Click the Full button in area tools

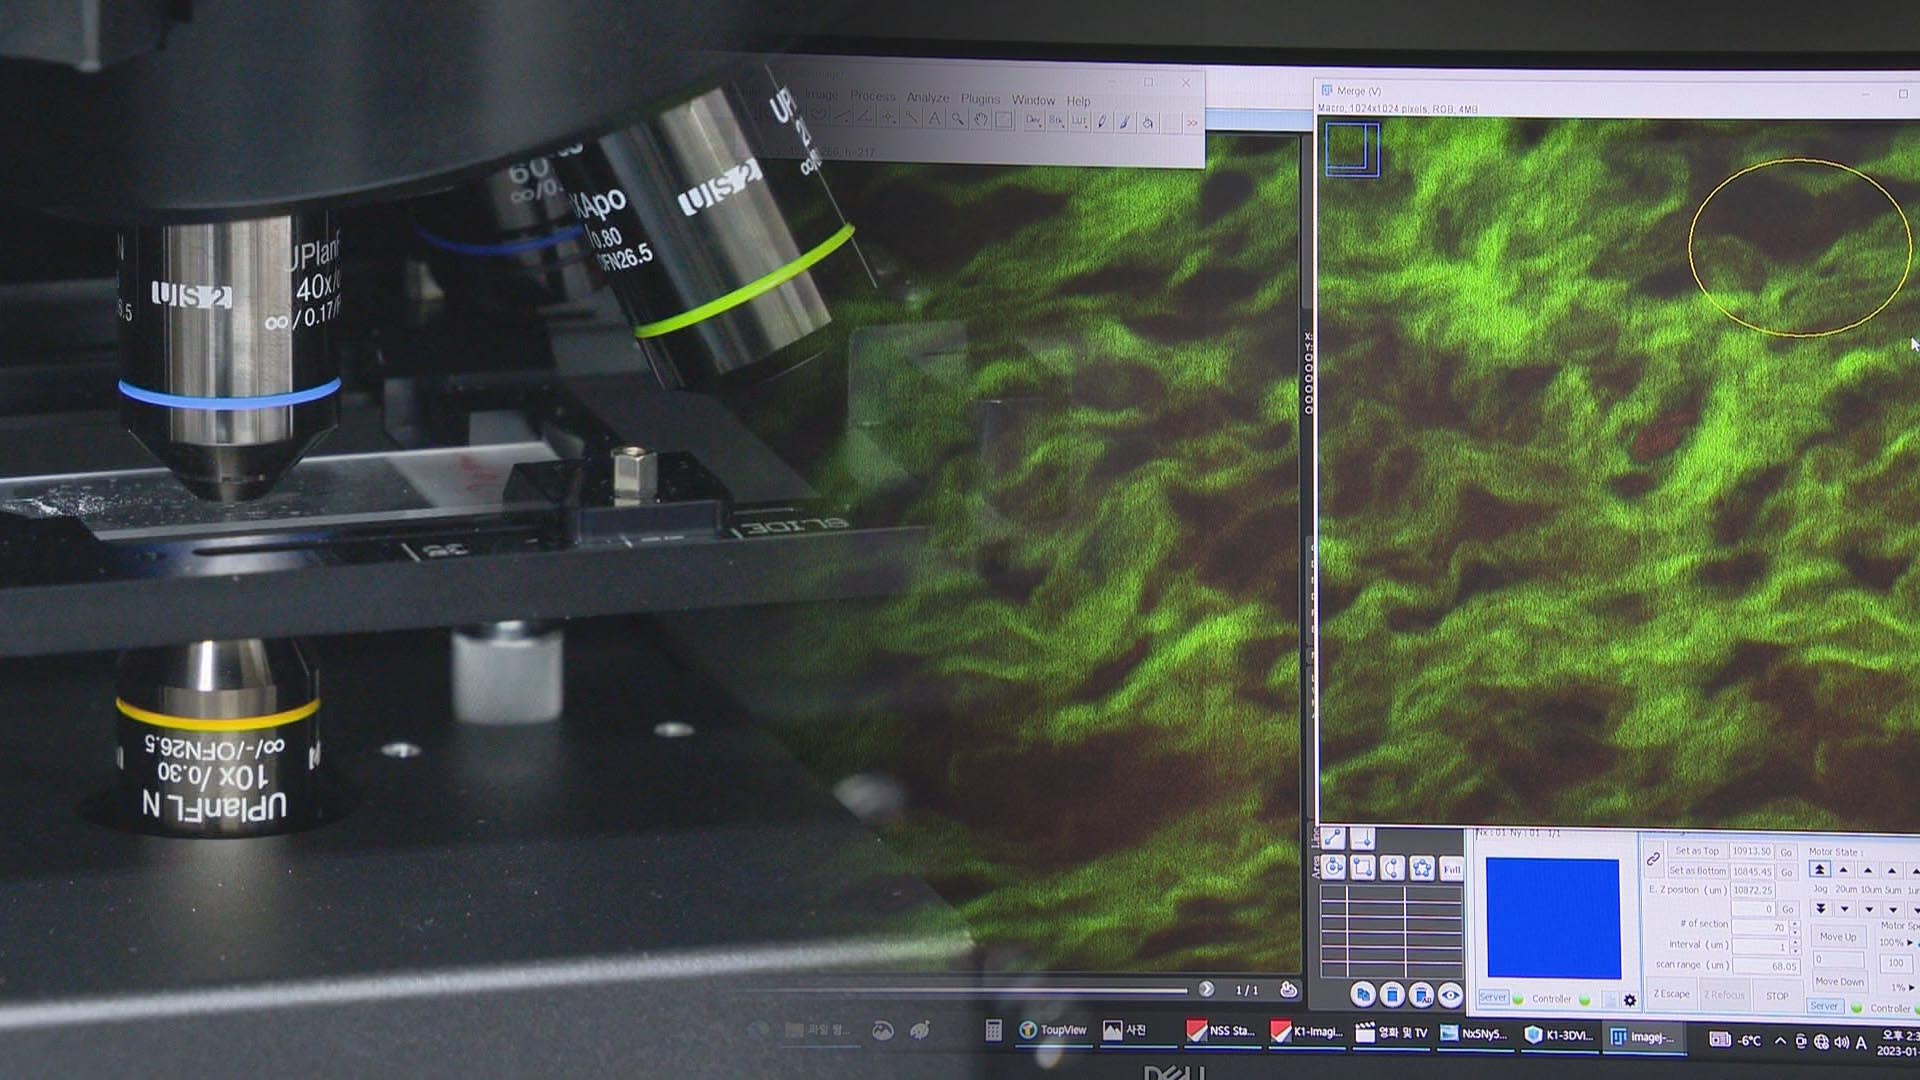pos(1452,869)
